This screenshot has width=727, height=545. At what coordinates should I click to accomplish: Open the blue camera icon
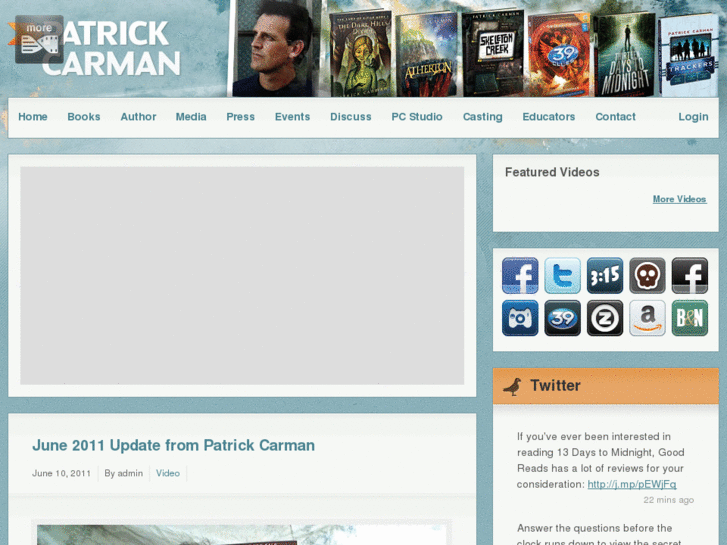pos(520,318)
